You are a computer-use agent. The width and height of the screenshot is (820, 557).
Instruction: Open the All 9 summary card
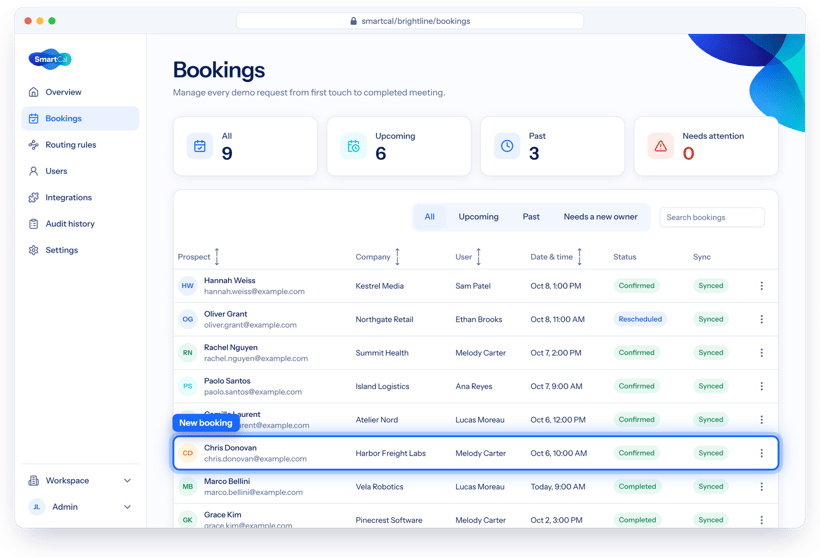pos(245,146)
